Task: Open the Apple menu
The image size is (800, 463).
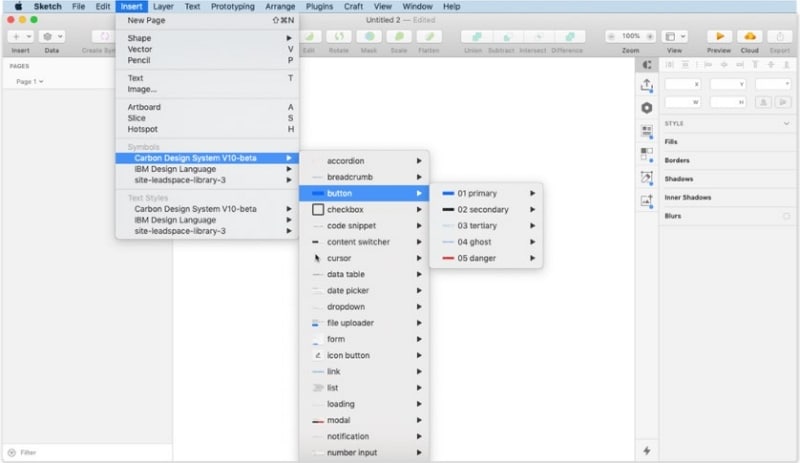Action: coord(18,6)
